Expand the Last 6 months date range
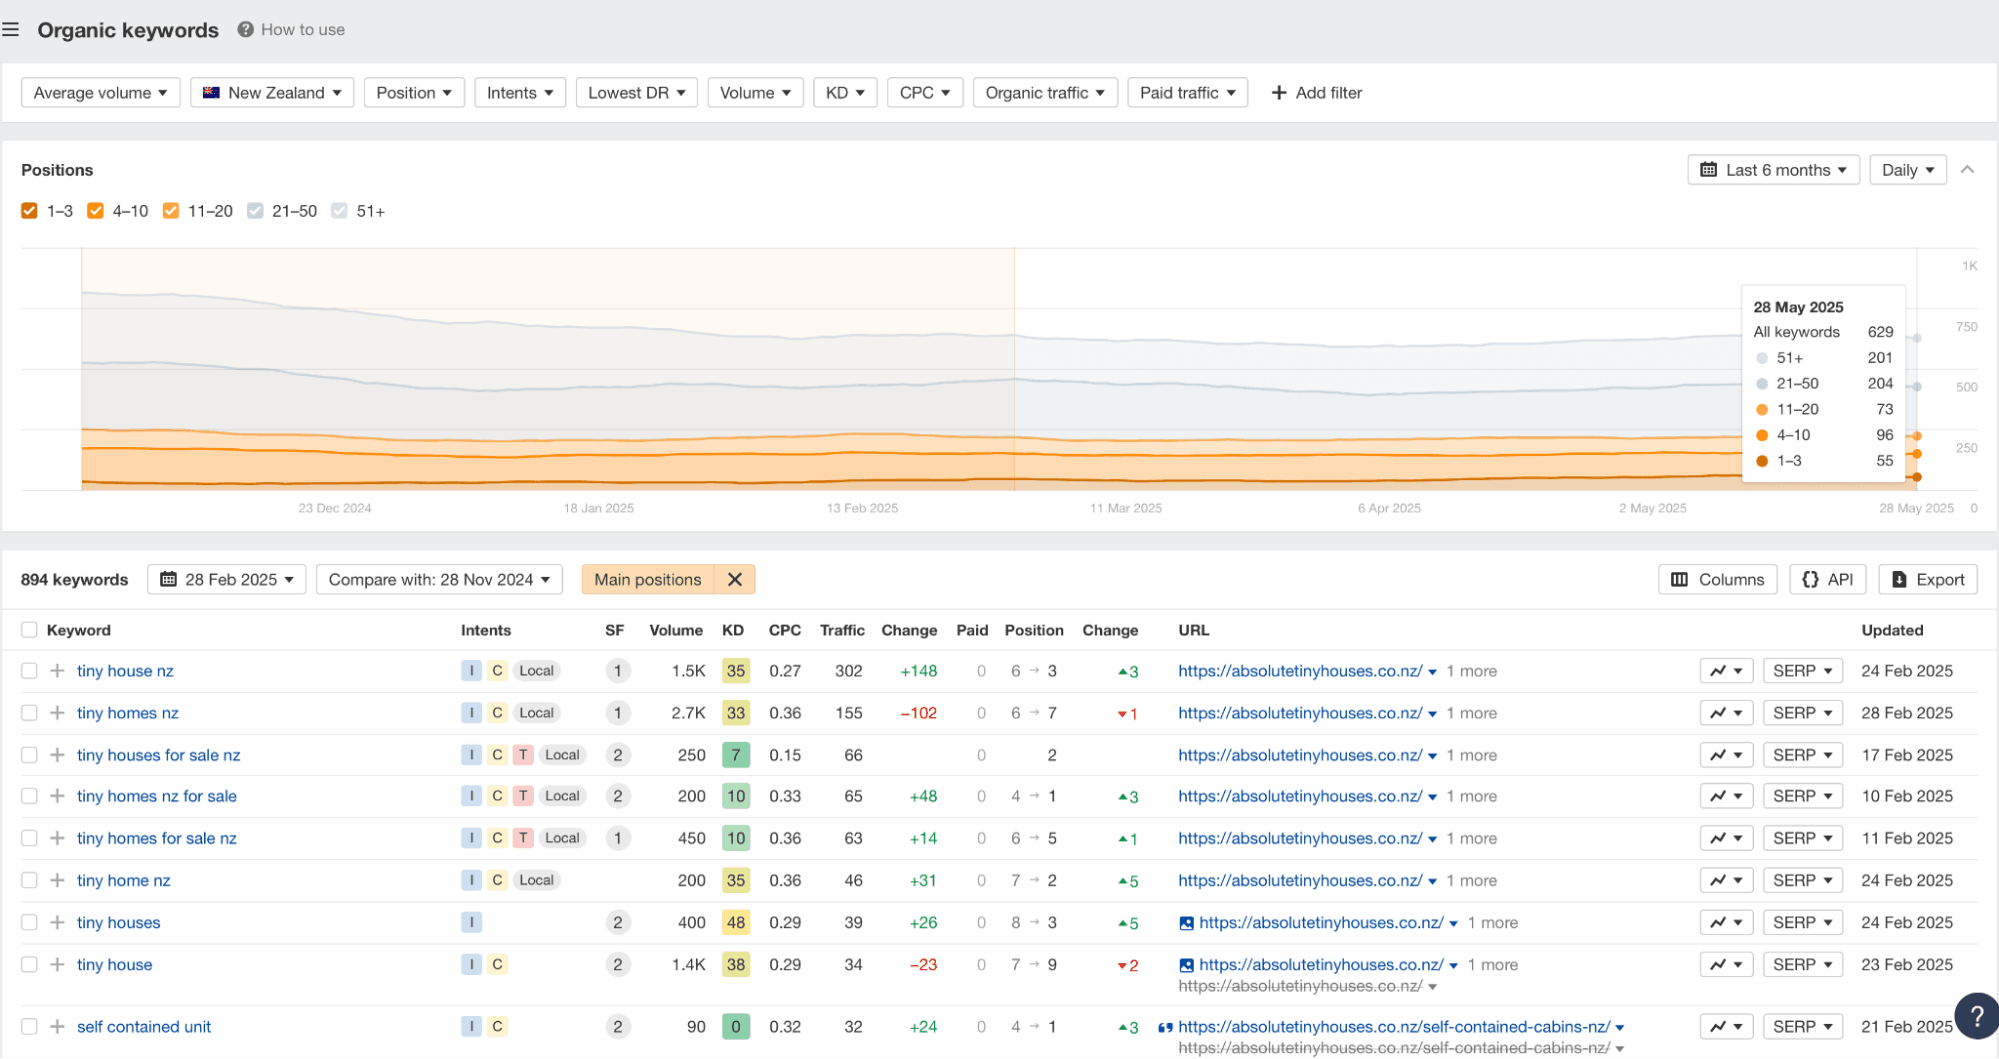The width and height of the screenshot is (1999, 1059). point(1773,170)
